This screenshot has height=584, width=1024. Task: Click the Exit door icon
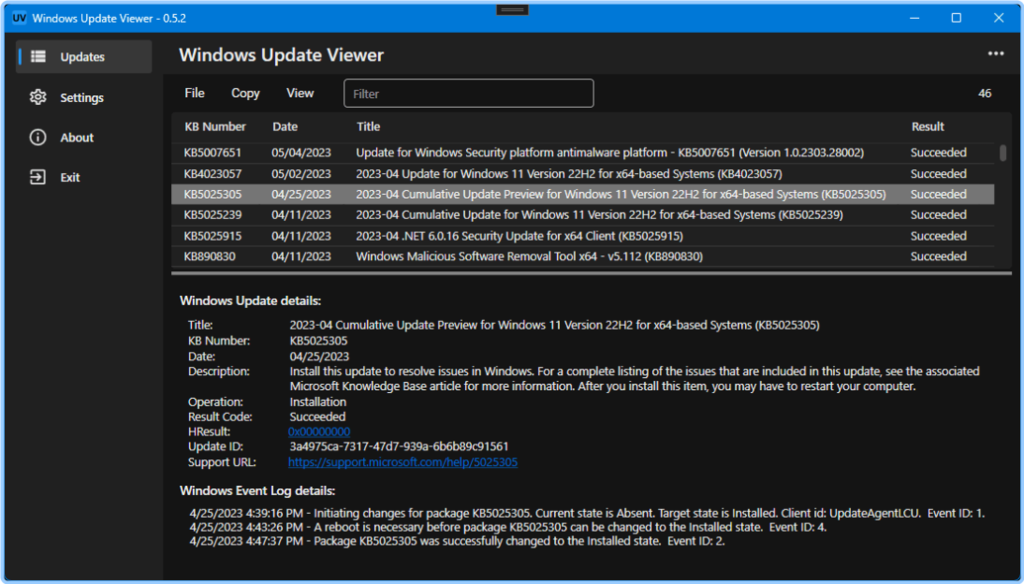point(38,177)
